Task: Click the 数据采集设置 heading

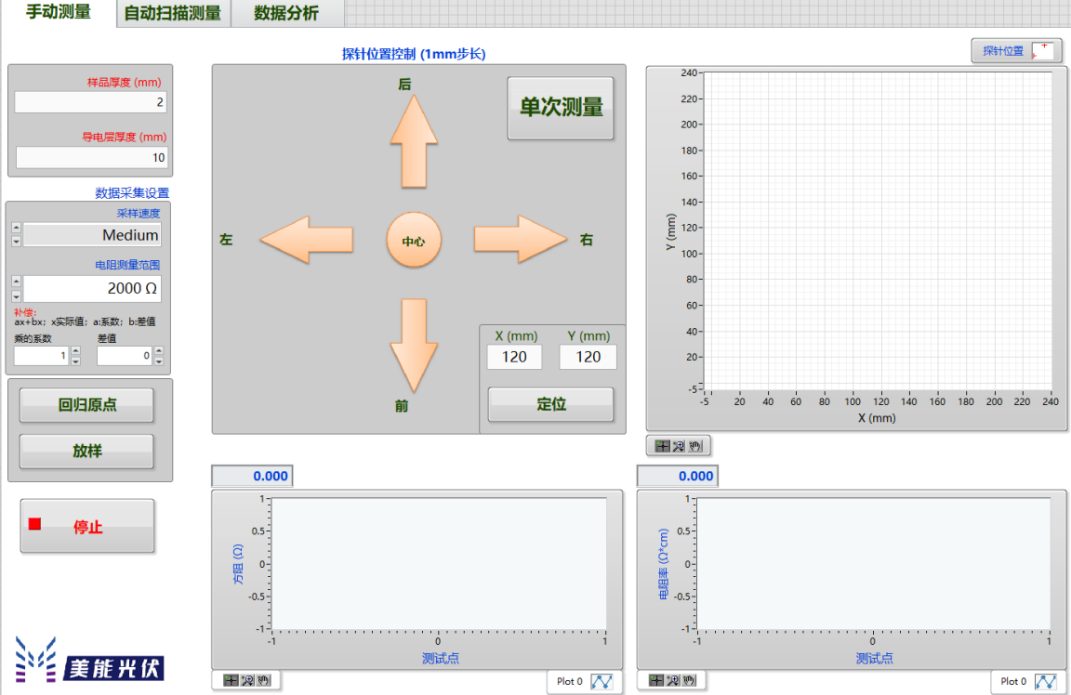Action: pos(132,193)
